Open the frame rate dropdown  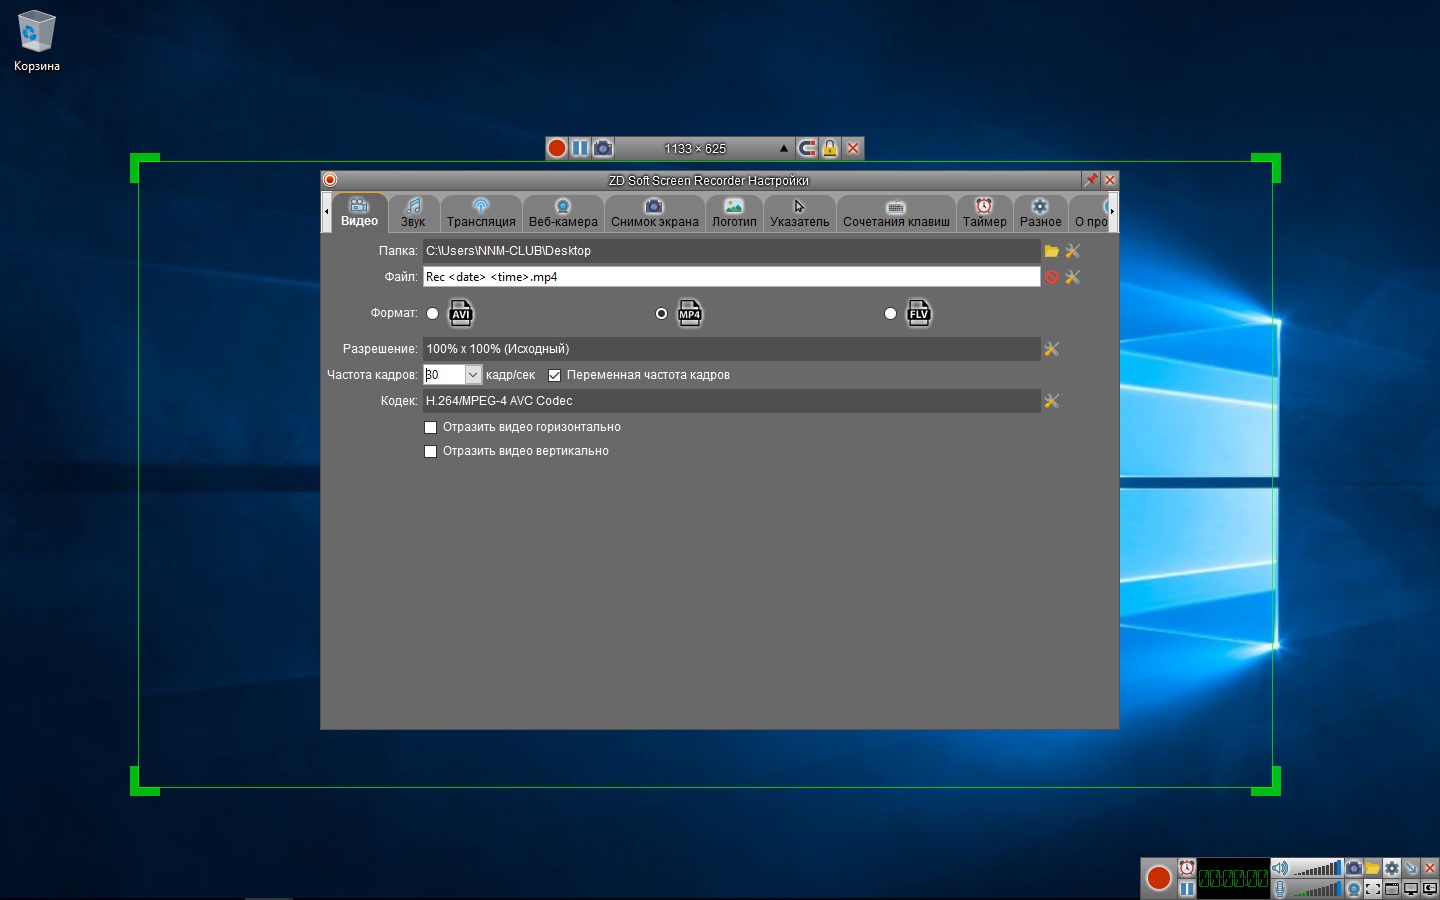(471, 375)
